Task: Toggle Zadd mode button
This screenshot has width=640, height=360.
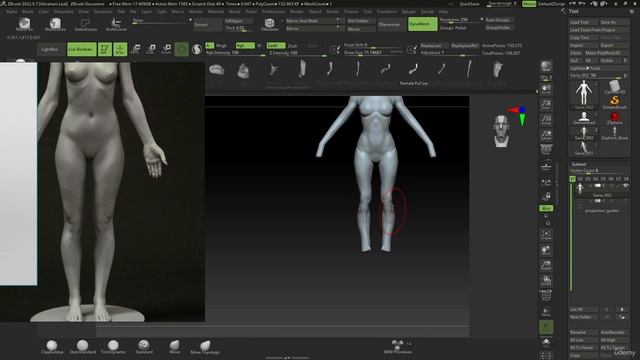Action: click(276, 45)
